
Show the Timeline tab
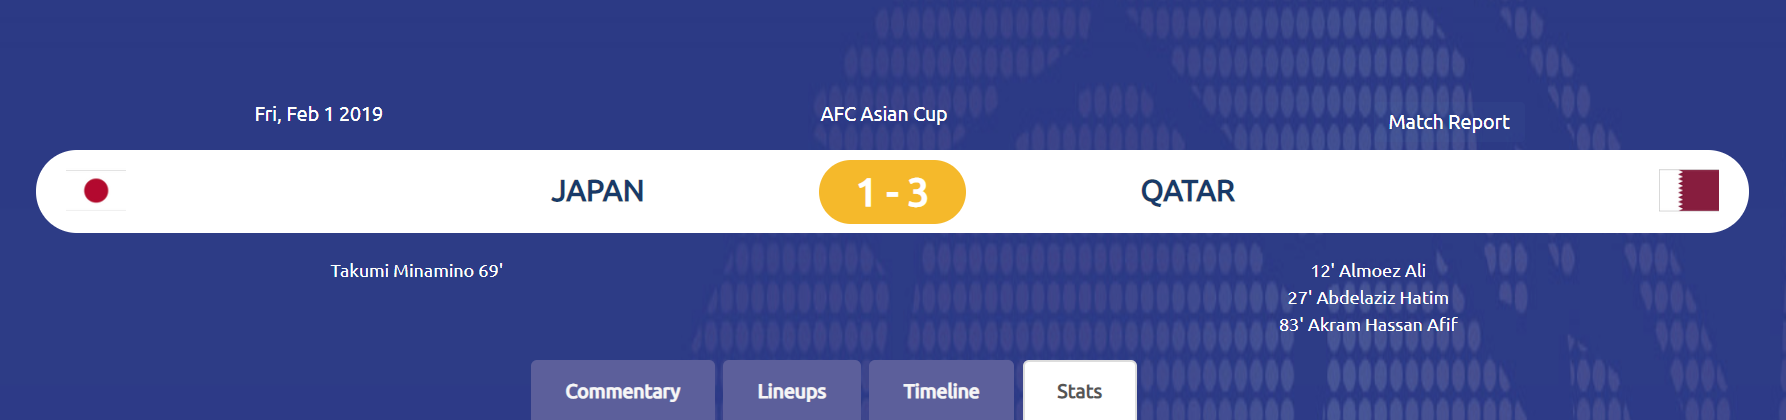pyautogui.click(x=941, y=391)
